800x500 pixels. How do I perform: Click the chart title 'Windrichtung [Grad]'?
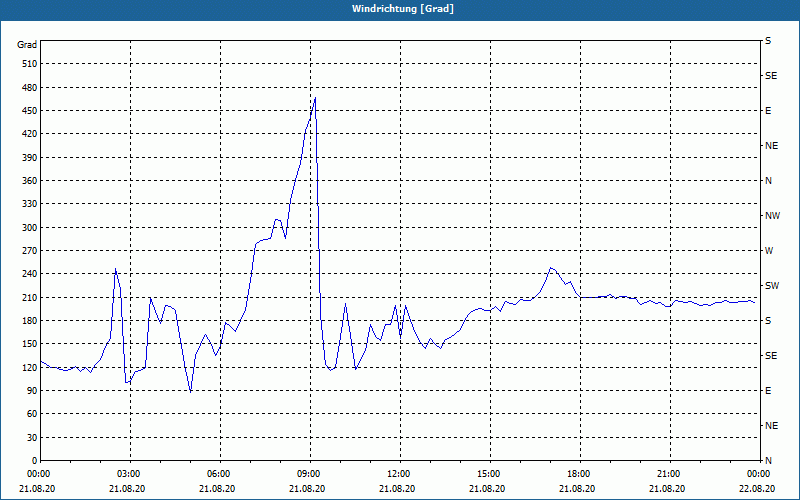403,9
